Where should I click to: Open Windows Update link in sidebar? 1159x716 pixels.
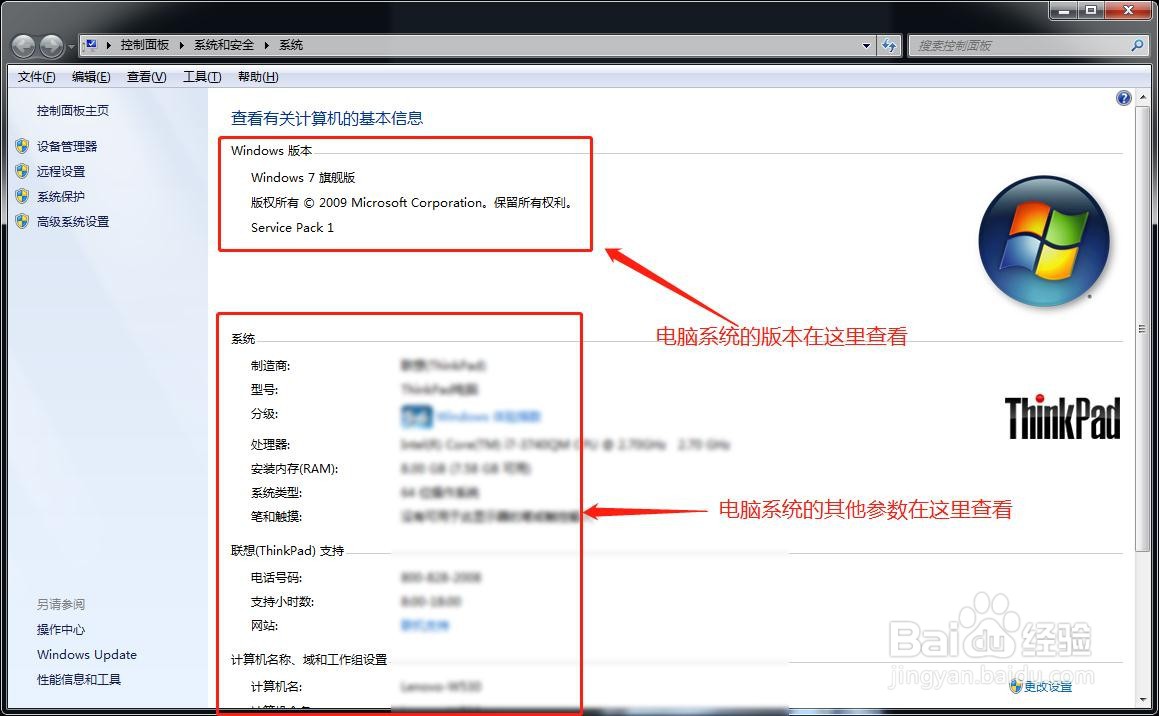click(x=86, y=655)
